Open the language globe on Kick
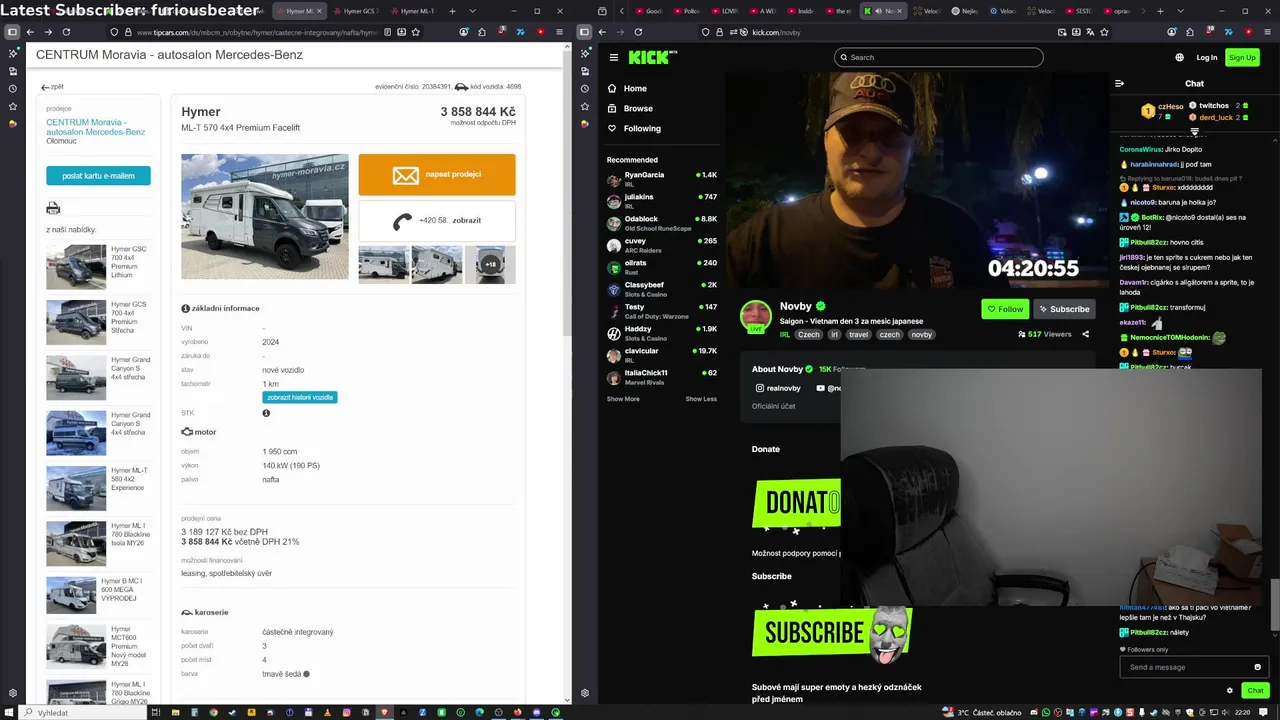The width and height of the screenshot is (1280, 720). tap(1180, 57)
